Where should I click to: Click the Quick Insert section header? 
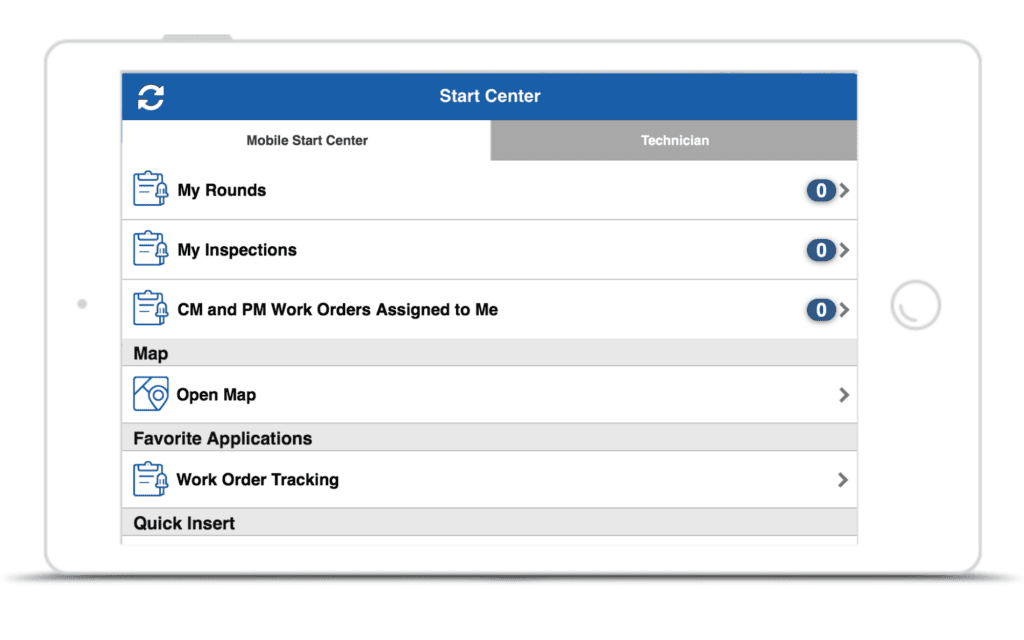click(x=489, y=523)
